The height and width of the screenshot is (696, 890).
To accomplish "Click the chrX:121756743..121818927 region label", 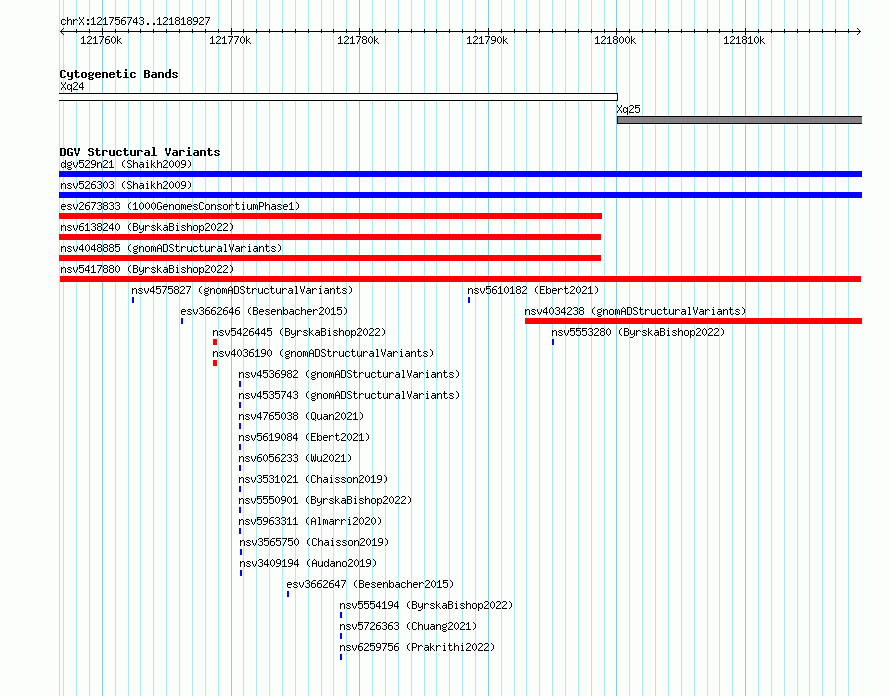I will tap(135, 21).
